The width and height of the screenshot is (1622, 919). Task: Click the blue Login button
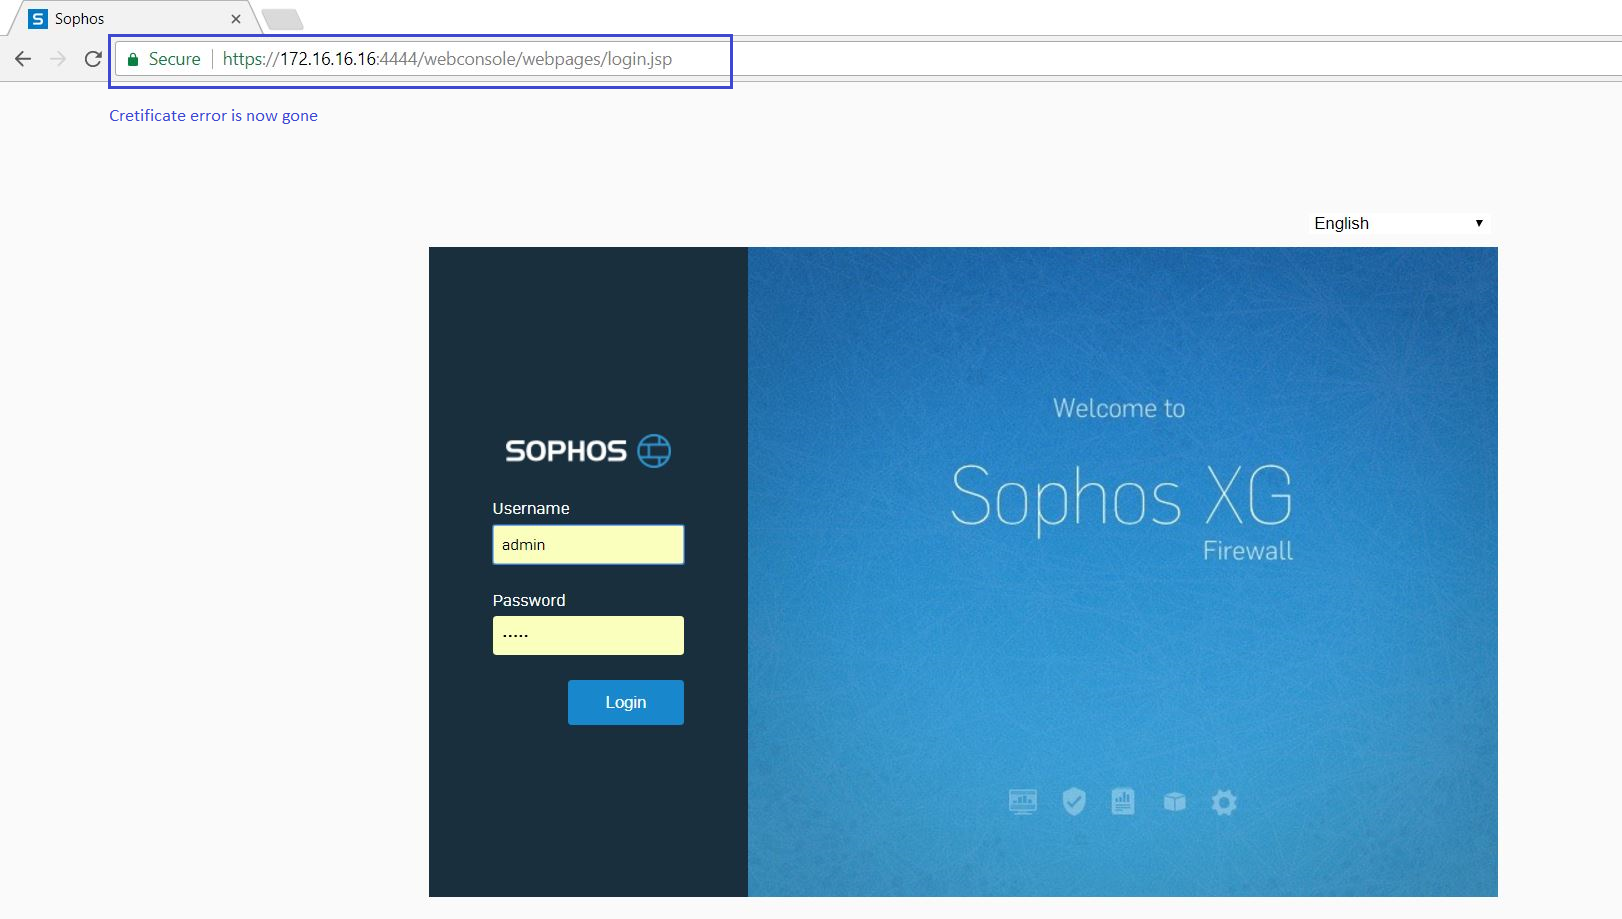[x=626, y=702]
